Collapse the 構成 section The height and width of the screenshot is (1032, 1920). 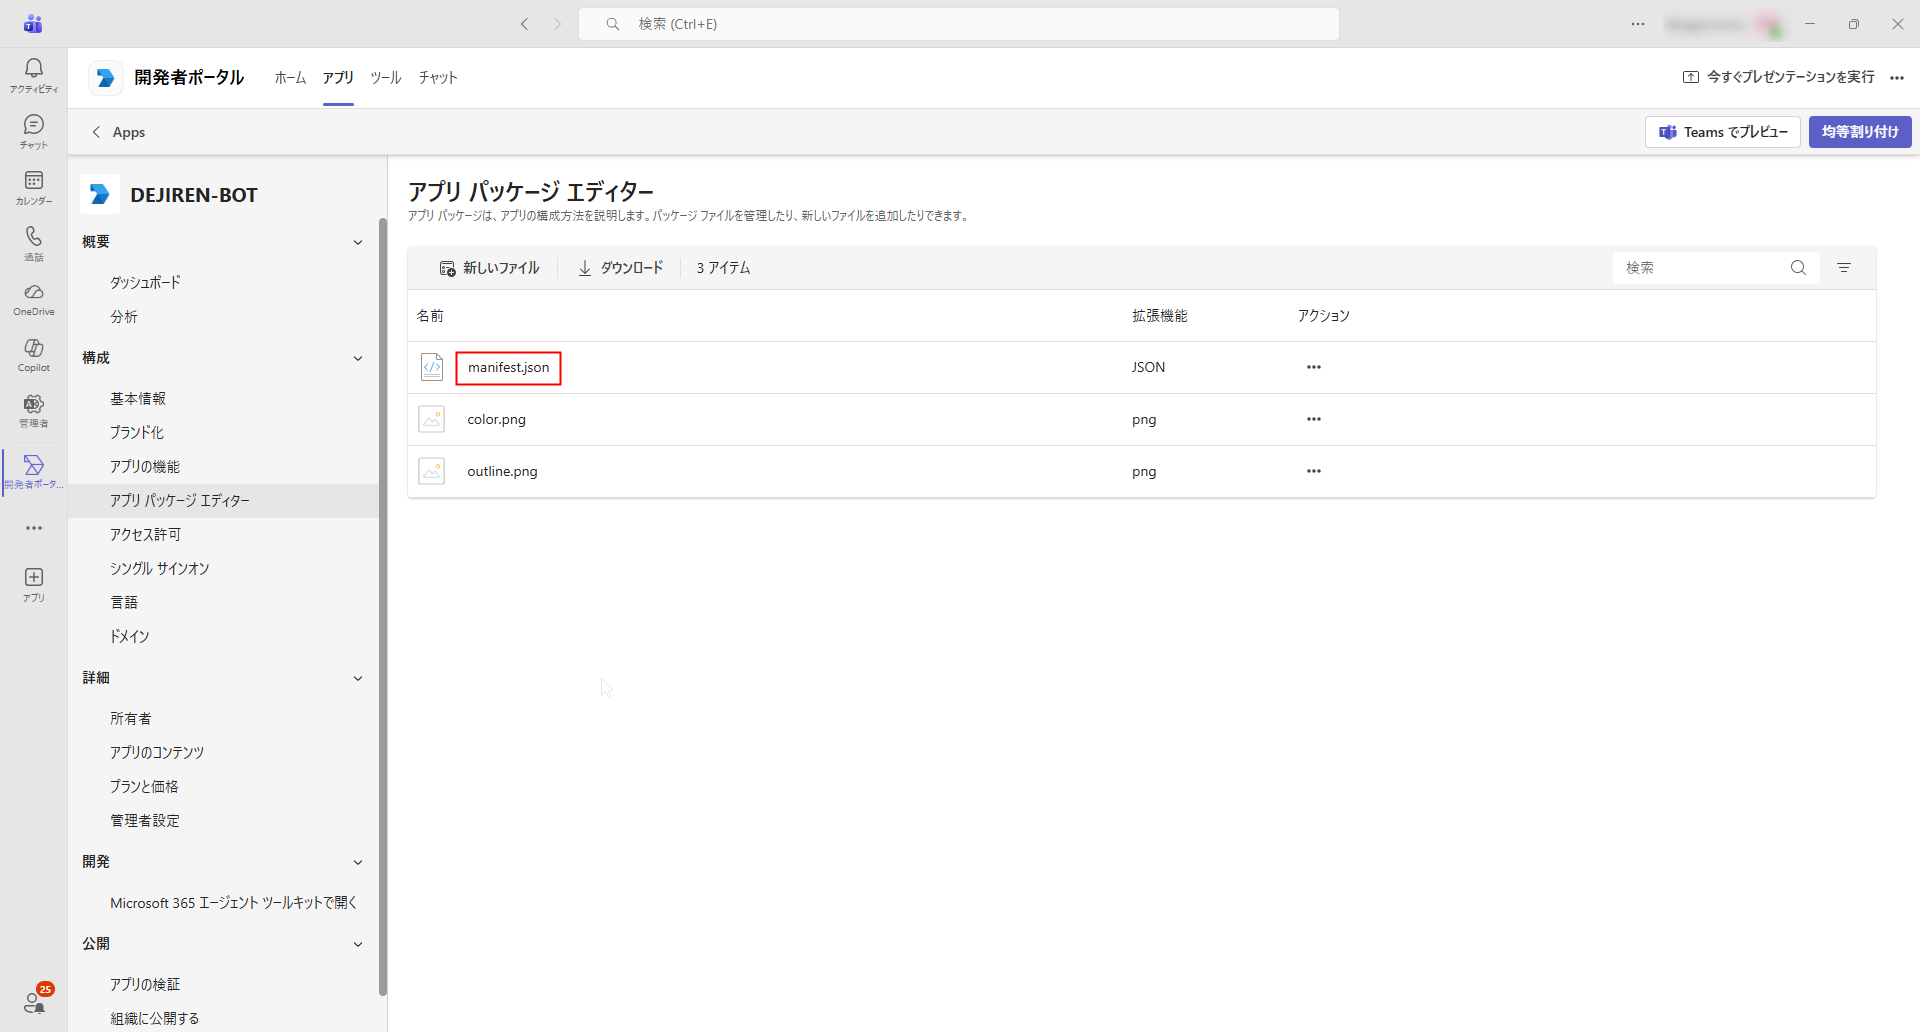(x=358, y=358)
